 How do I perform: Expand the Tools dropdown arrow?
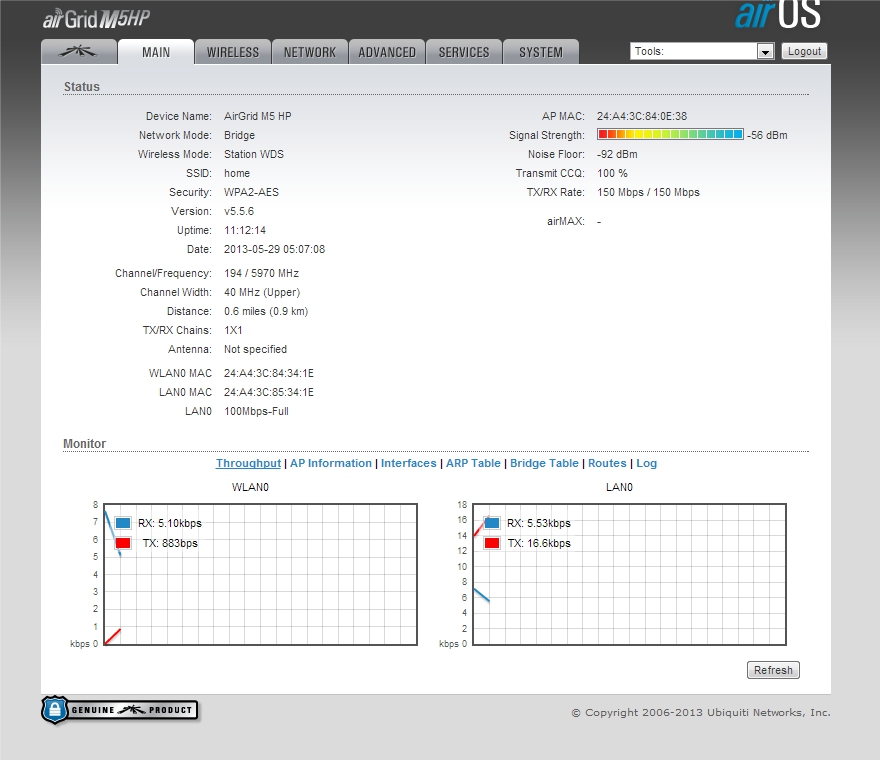(765, 52)
